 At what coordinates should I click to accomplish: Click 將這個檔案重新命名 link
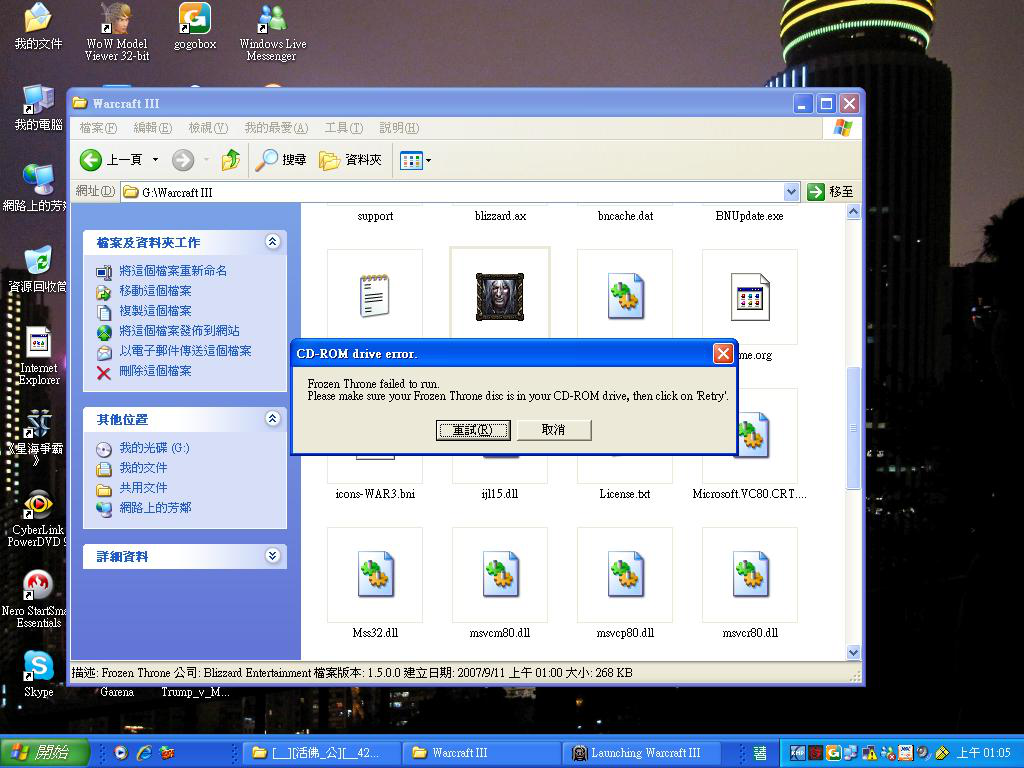172,271
